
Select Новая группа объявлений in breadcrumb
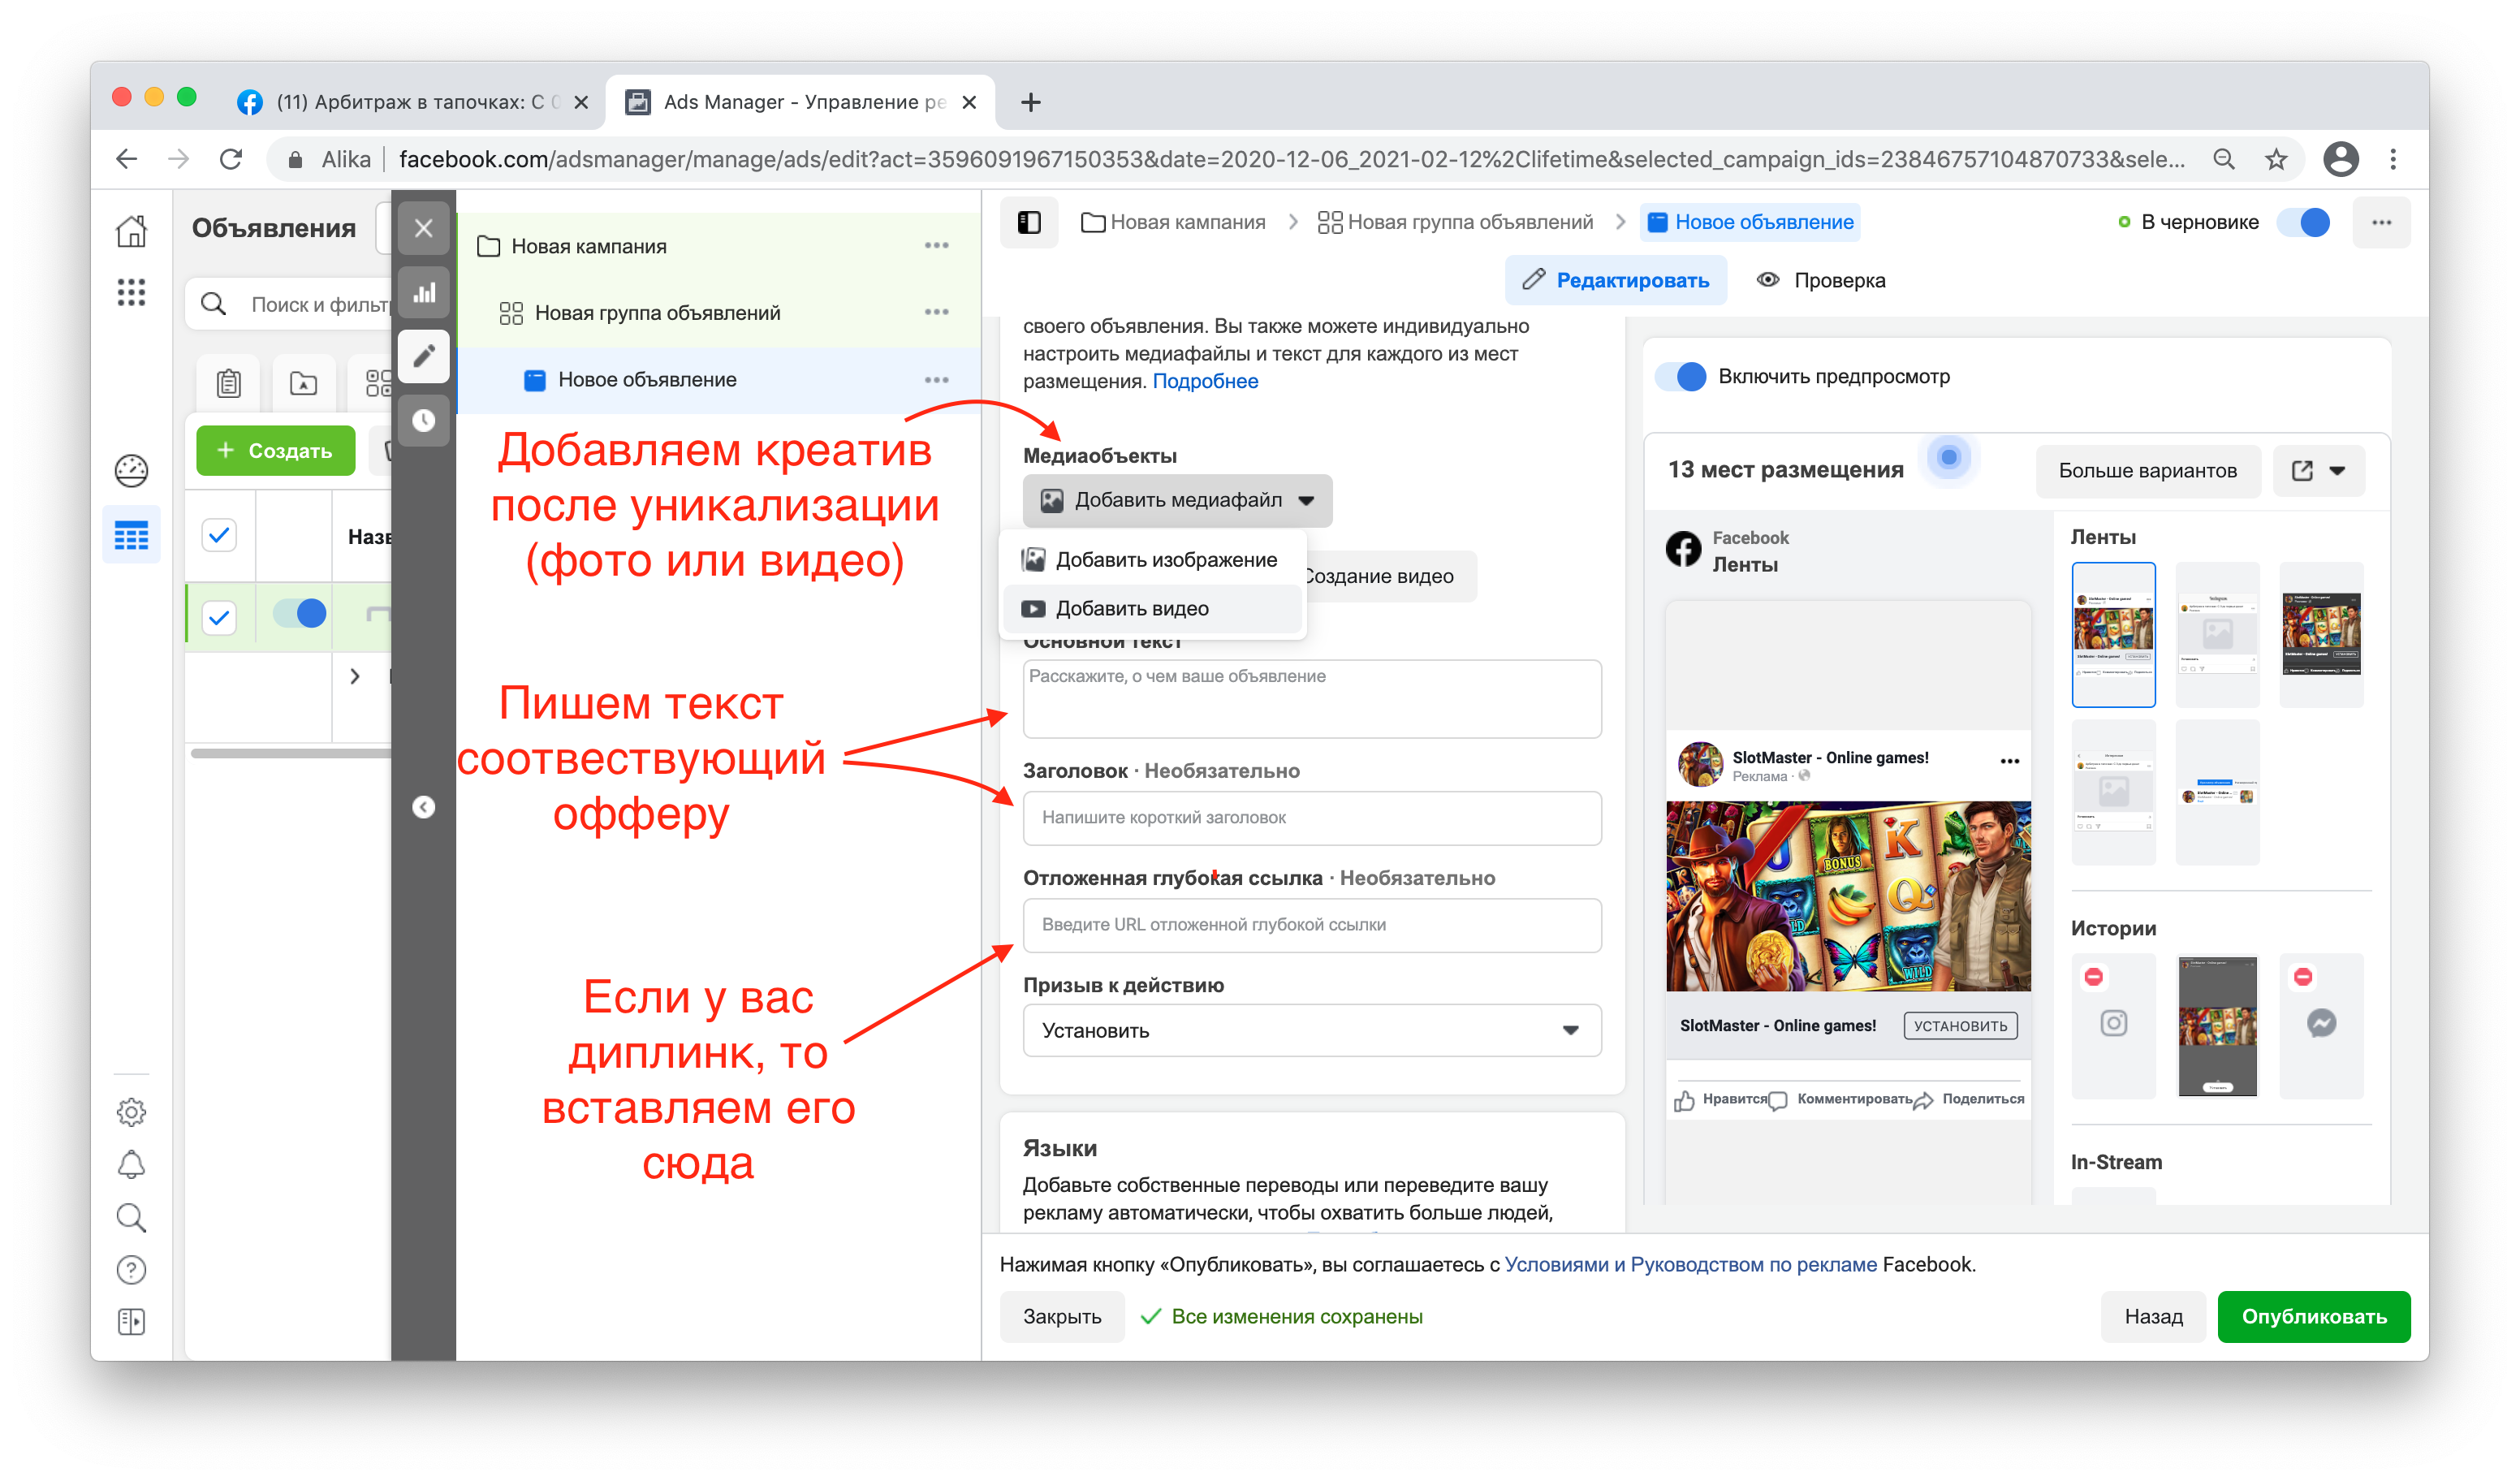pos(1455,222)
